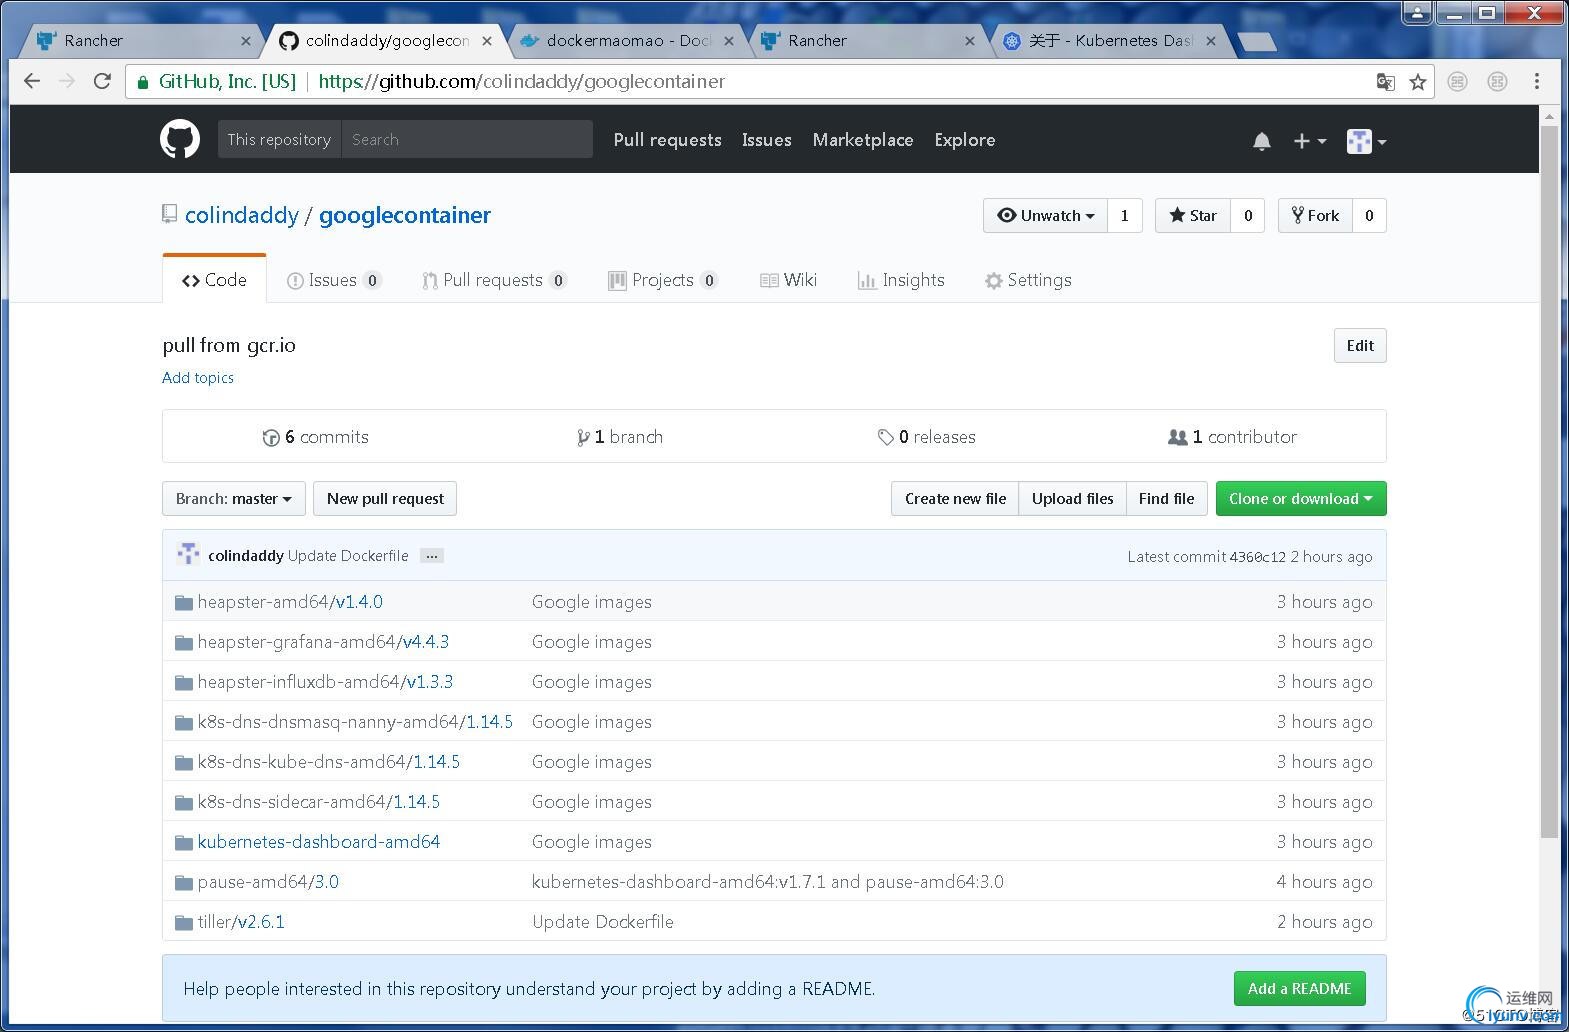Open the Chrome three-dot menu

(1537, 81)
